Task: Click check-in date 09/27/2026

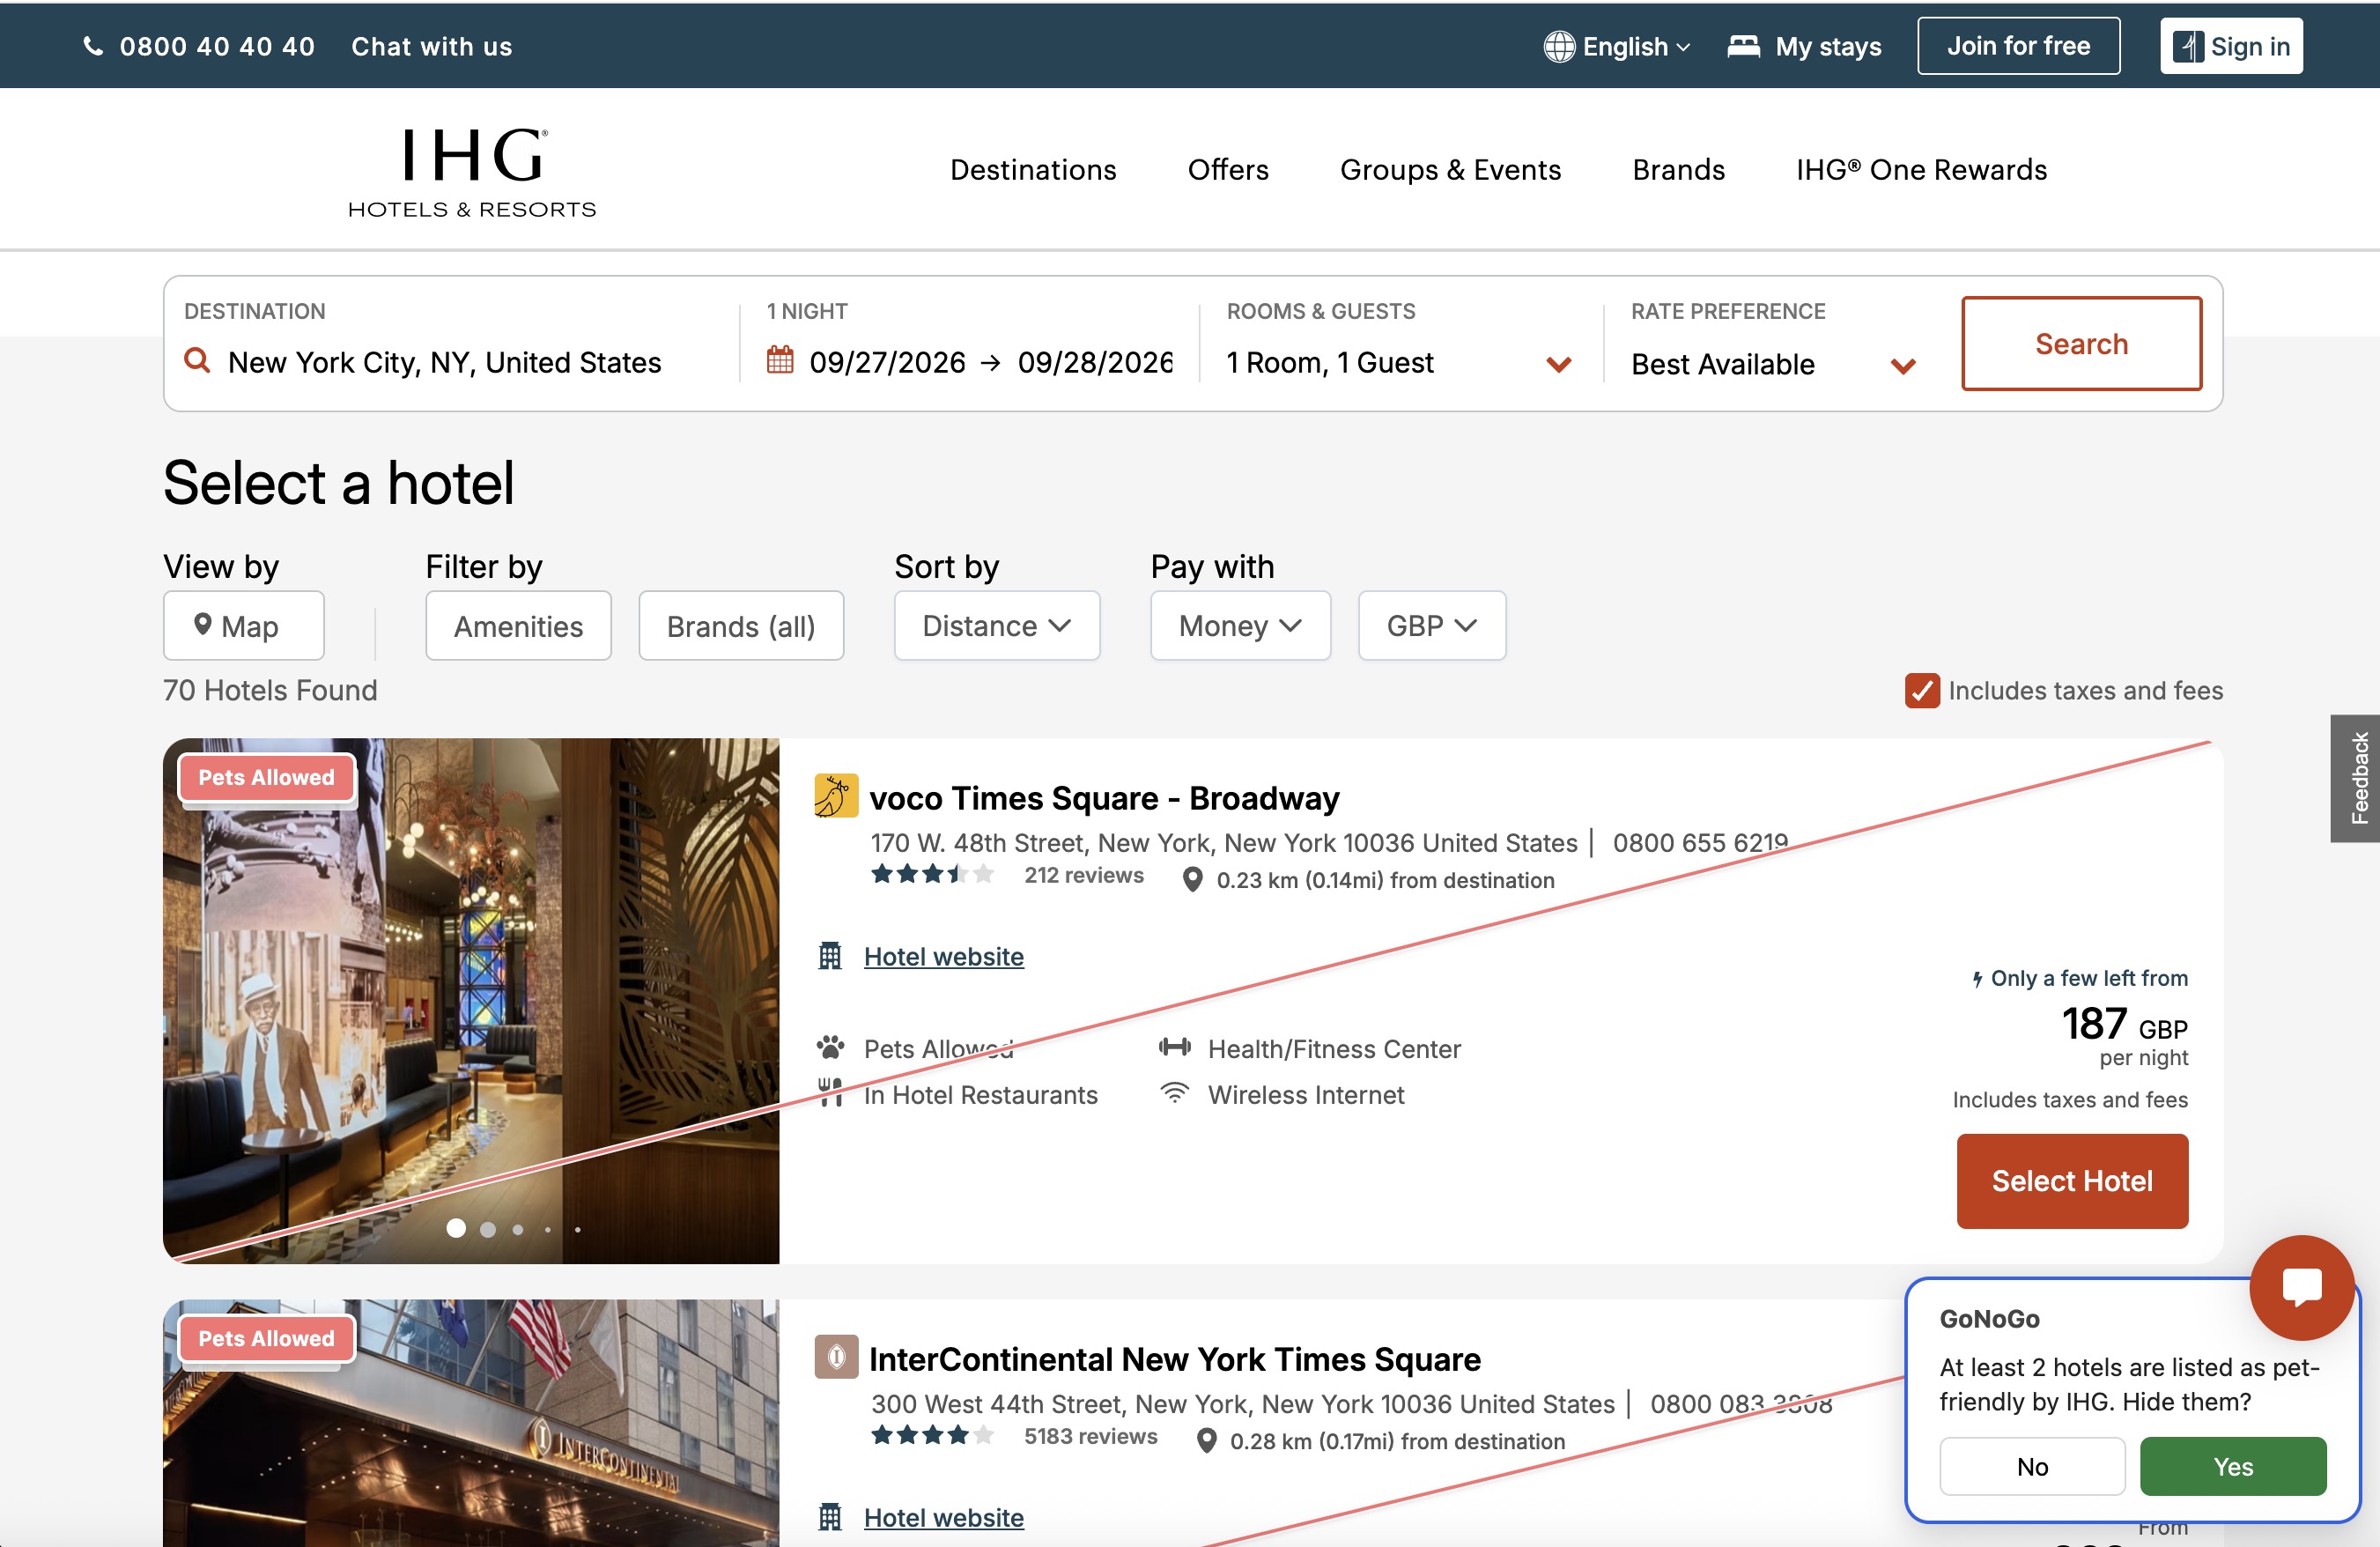Action: [x=887, y=362]
